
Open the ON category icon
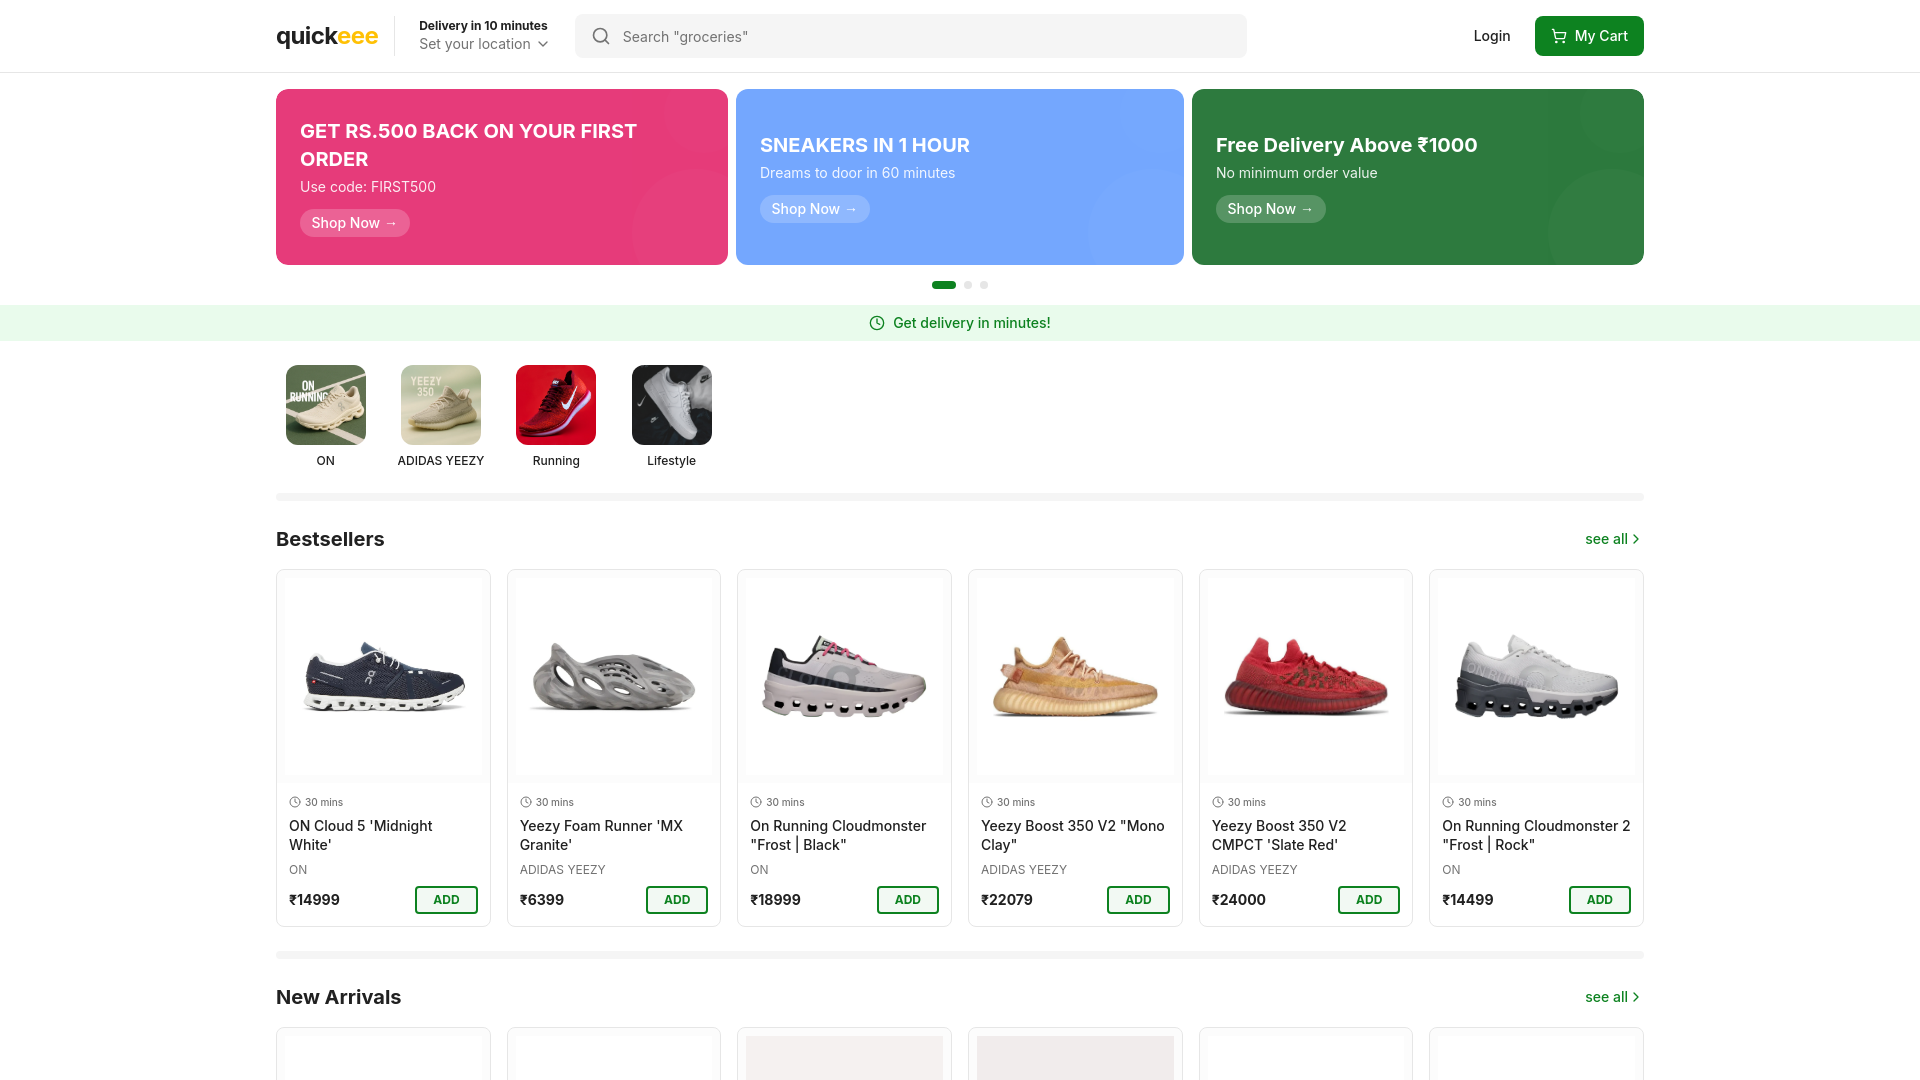coord(325,405)
